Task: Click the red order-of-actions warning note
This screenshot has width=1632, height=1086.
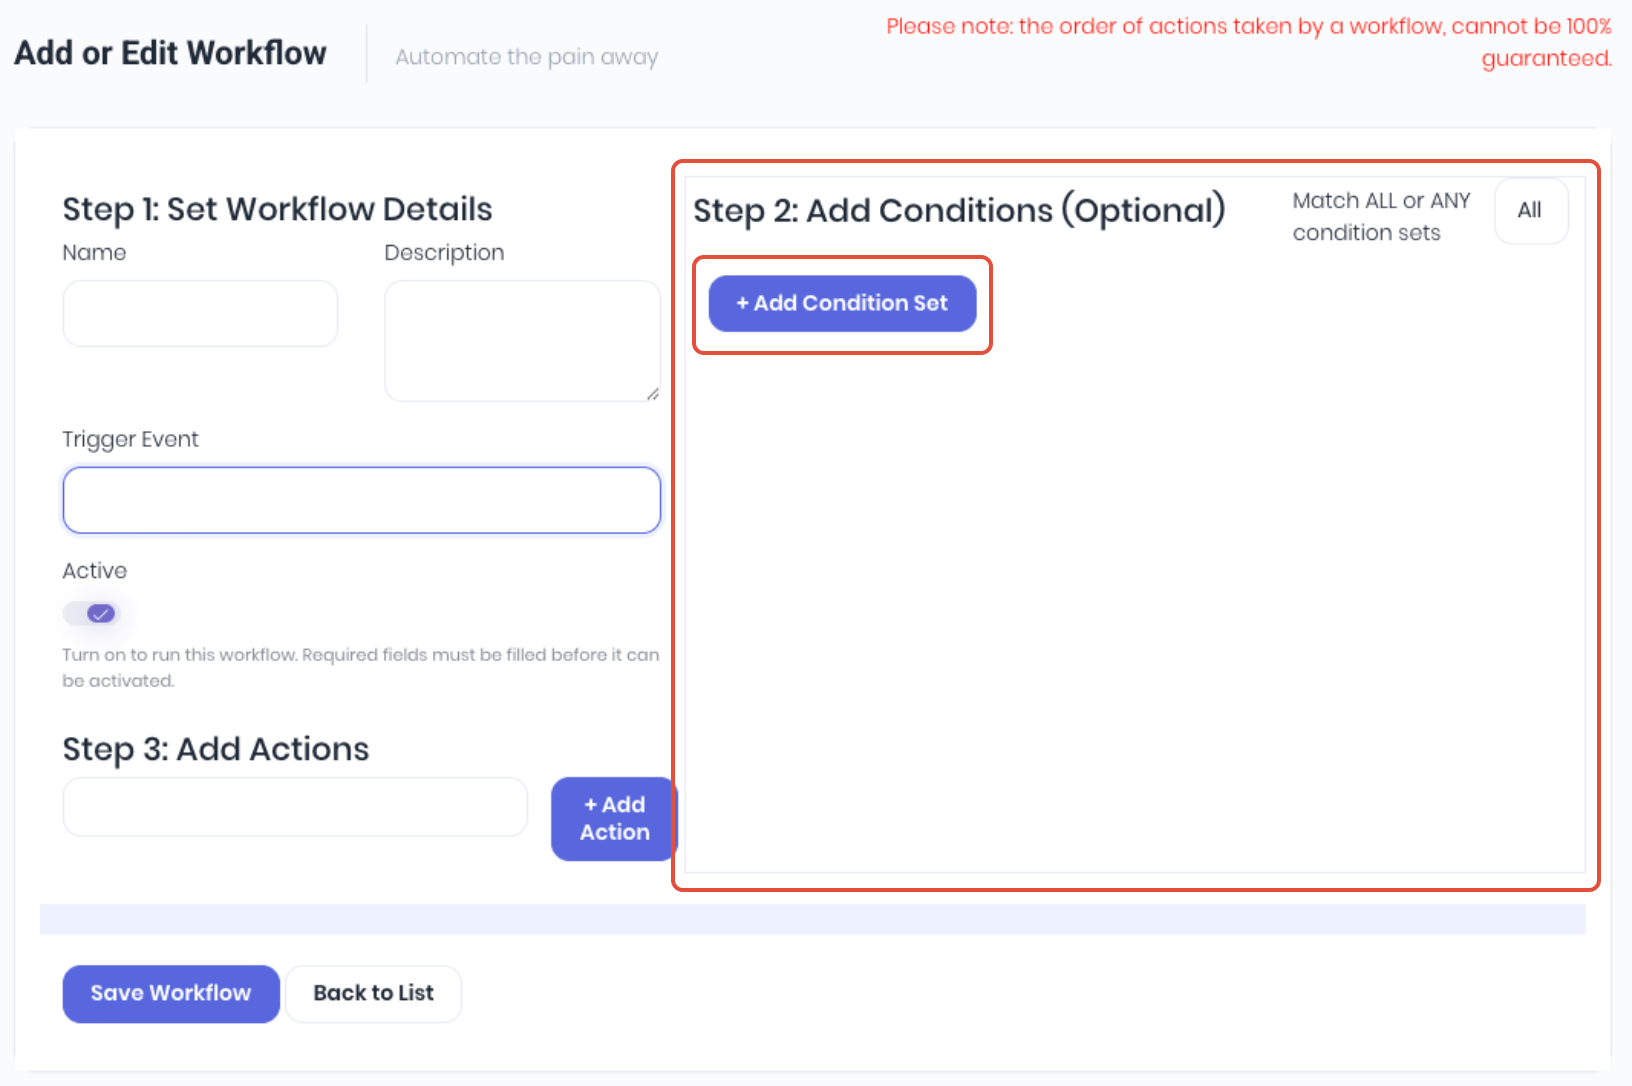Action: click(1249, 42)
